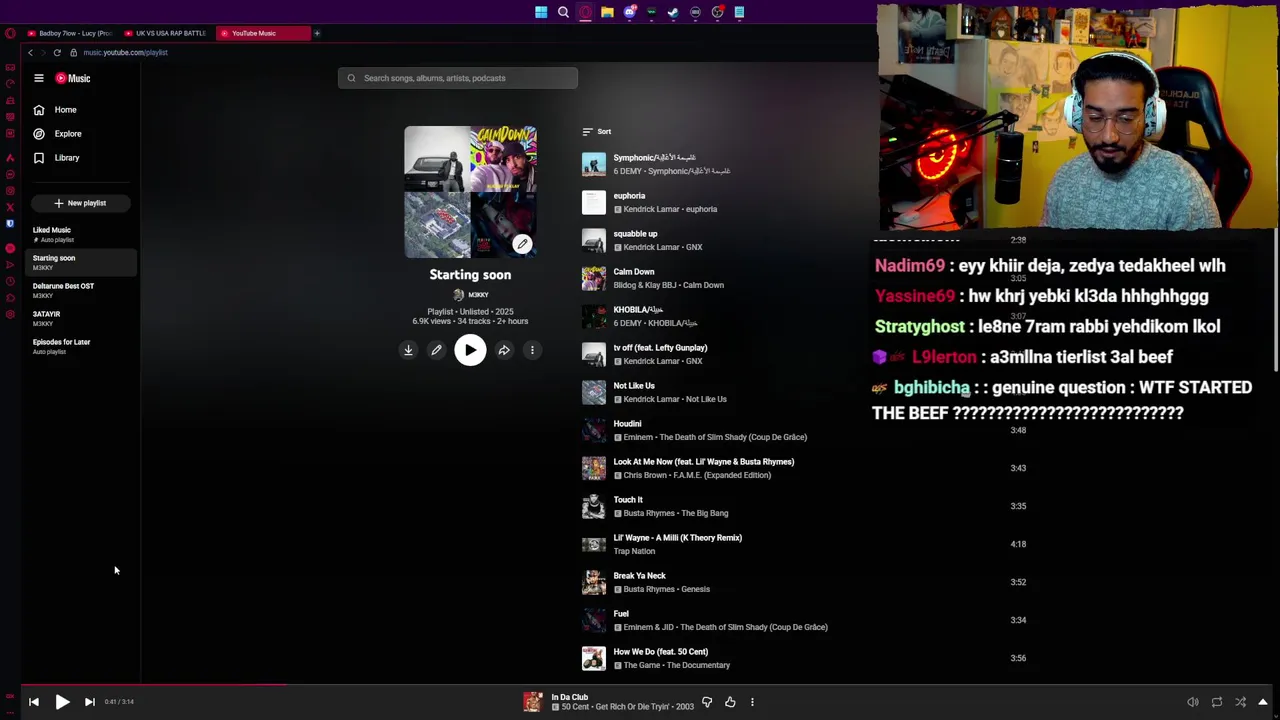1280x720 pixels.
Task: Open a new browser tab with plus
Action: [317, 33]
